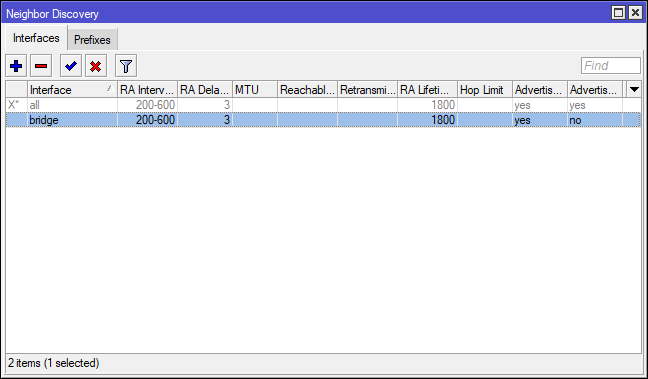This screenshot has width=648, height=379.
Task: Click the 'no' value in the bridge row
Action: click(575, 120)
